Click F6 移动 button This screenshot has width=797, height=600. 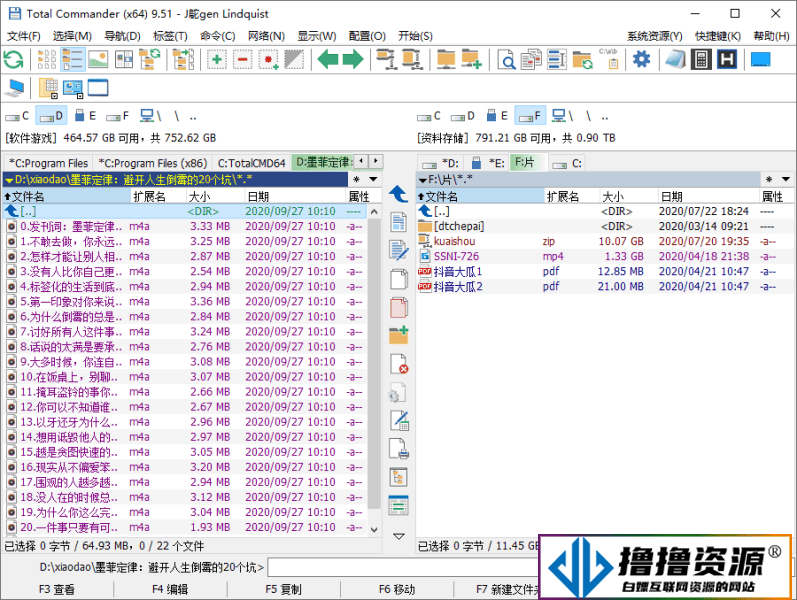point(396,589)
